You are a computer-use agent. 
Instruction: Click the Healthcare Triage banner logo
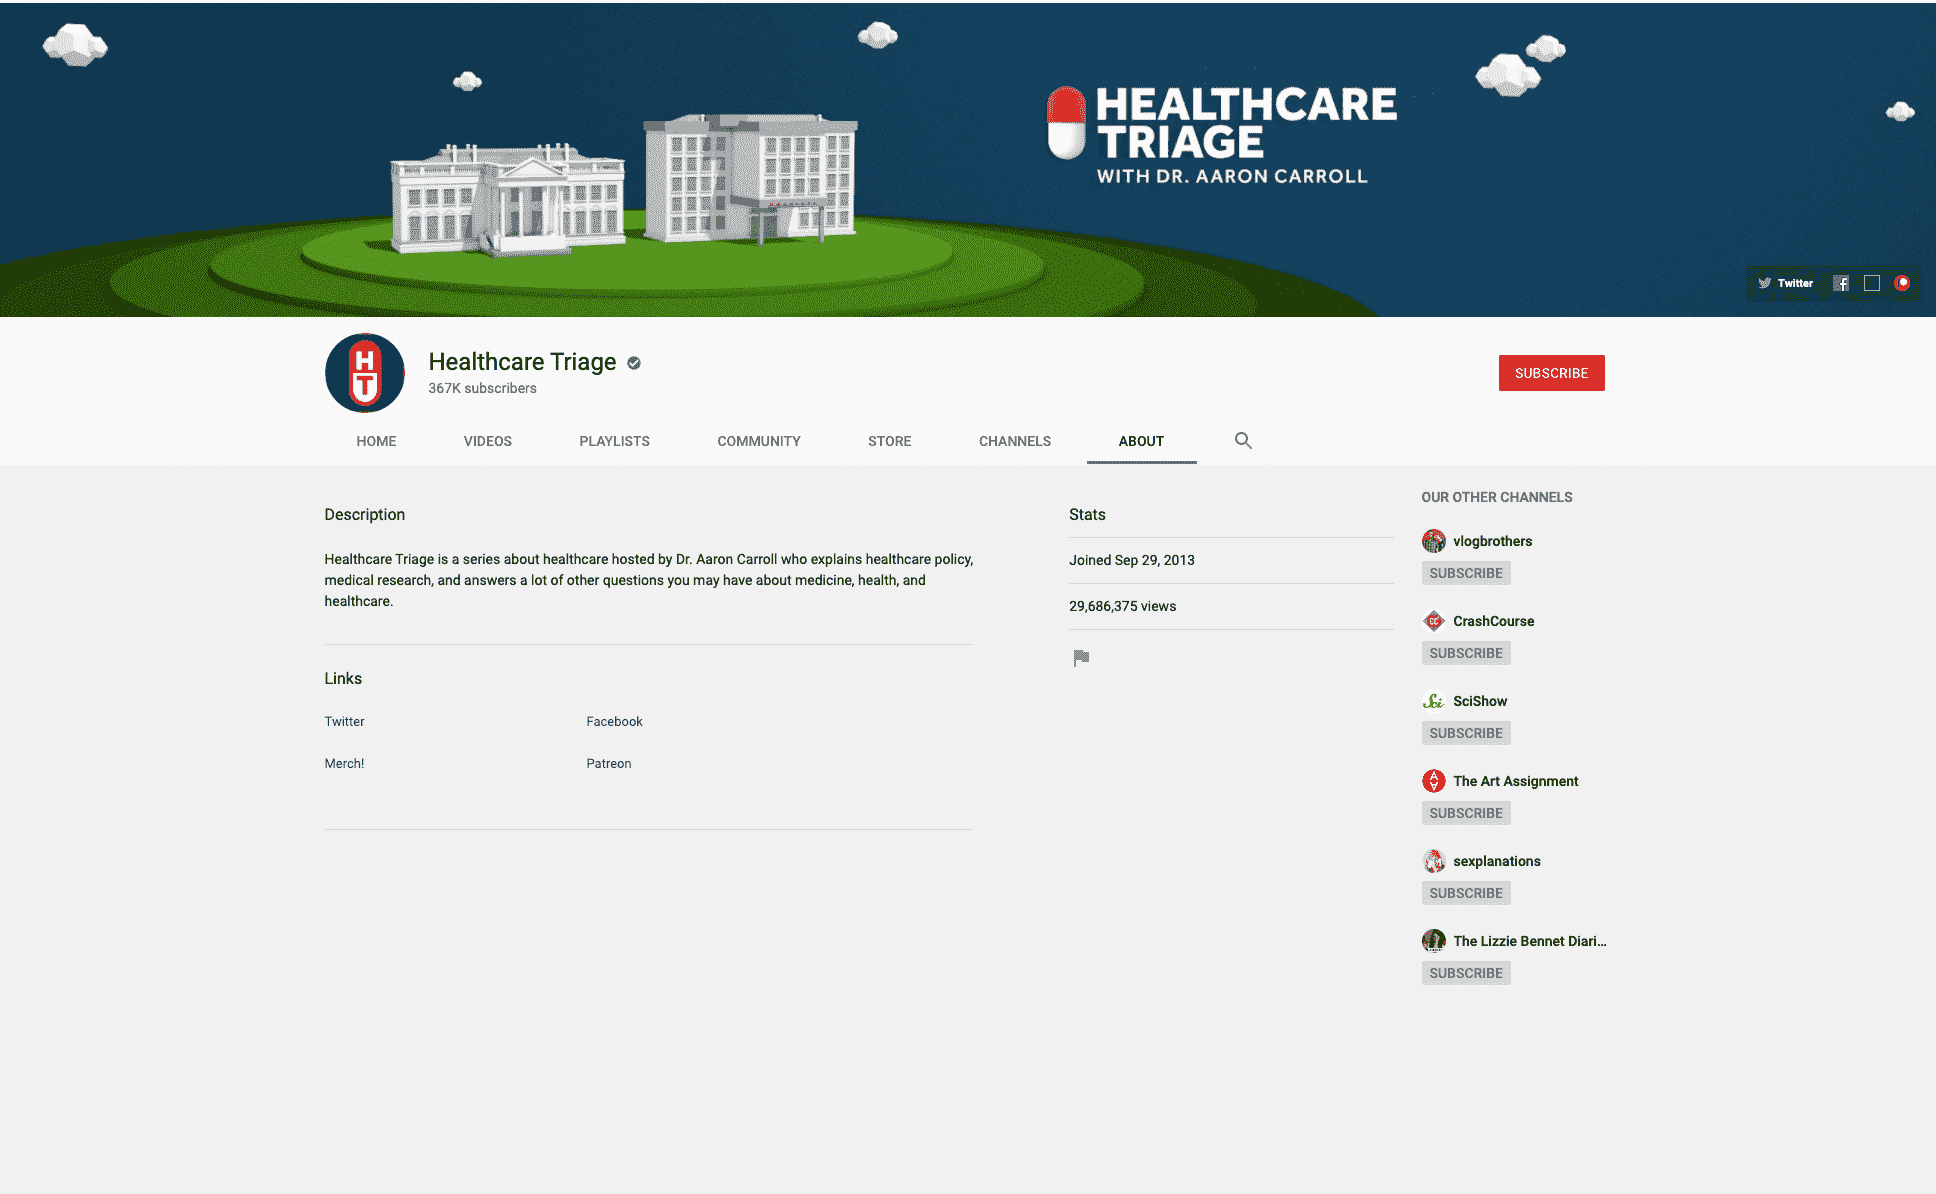(x=1221, y=135)
